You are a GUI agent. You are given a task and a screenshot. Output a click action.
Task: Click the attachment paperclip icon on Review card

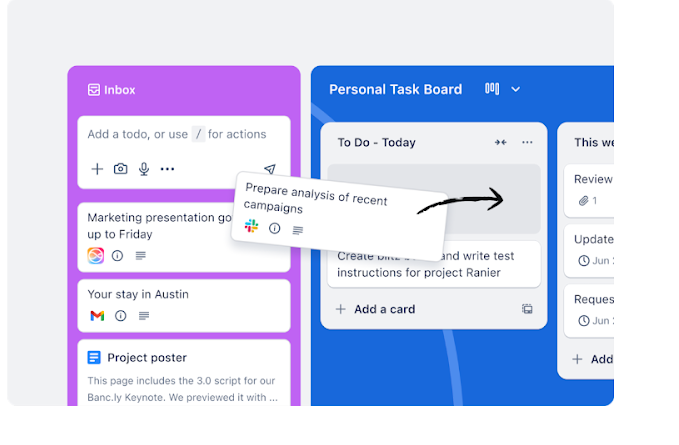[584, 200]
